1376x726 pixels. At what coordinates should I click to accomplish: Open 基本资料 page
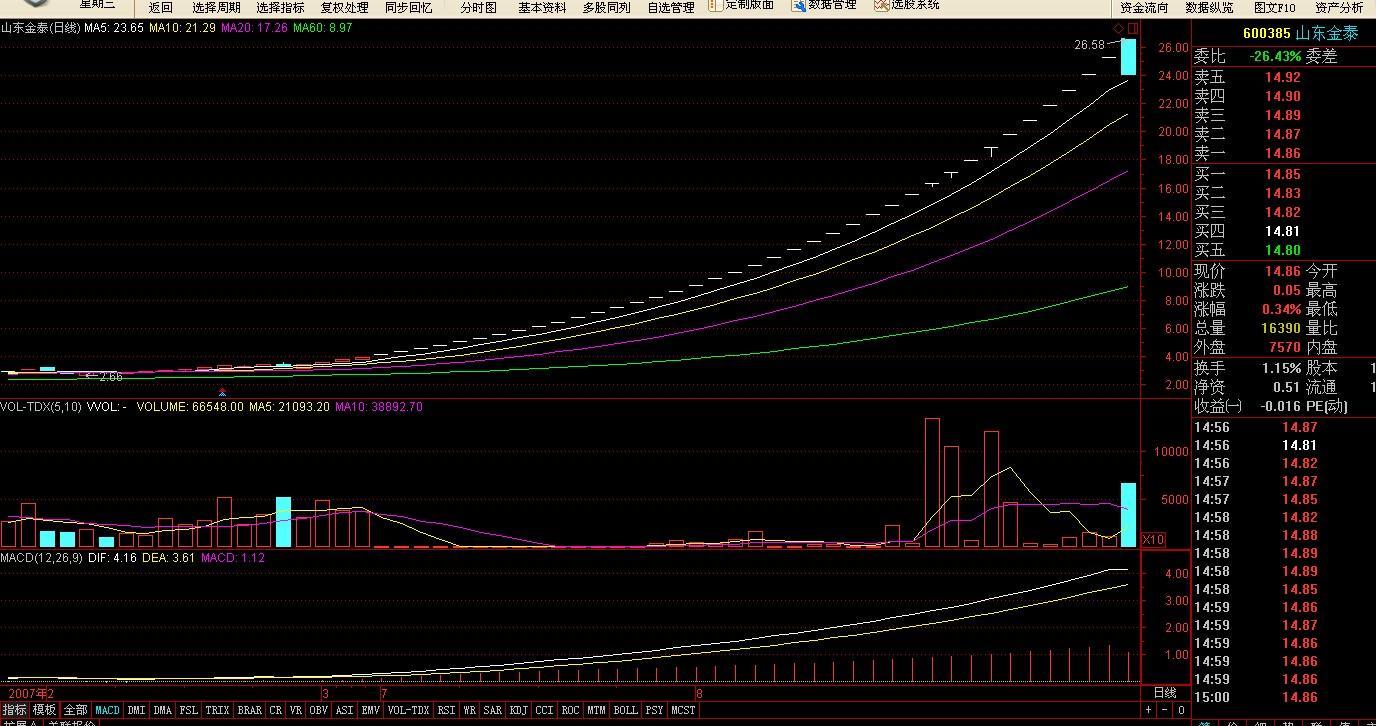[x=542, y=7]
